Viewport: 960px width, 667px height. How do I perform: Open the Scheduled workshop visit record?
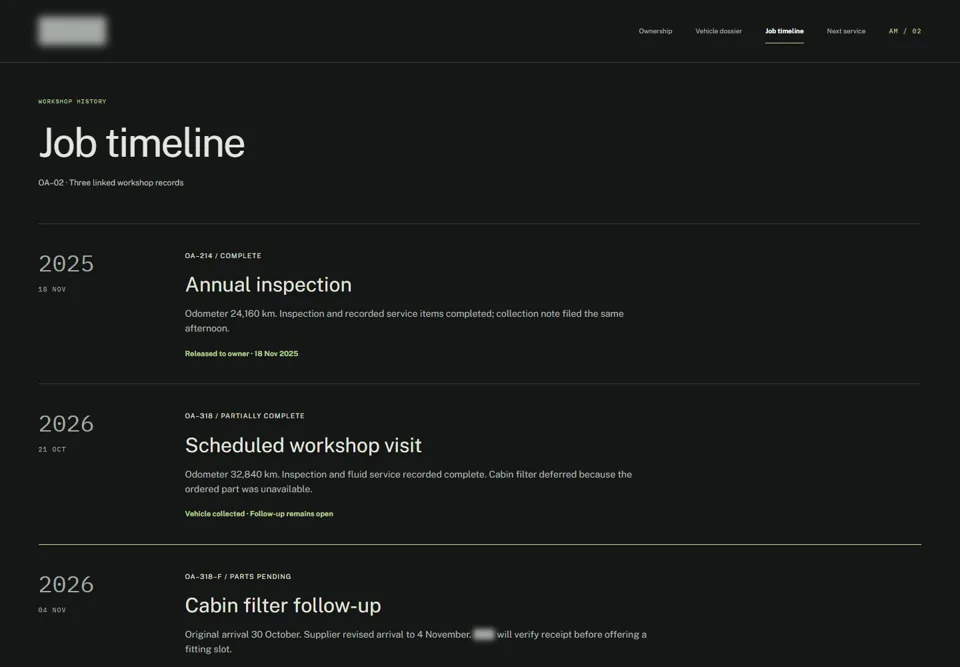(x=303, y=445)
